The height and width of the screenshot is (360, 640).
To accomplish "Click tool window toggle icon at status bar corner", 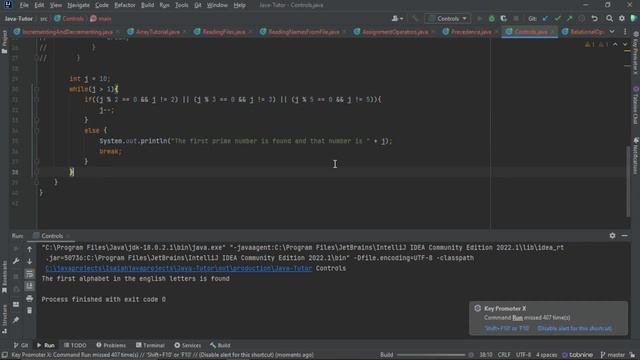I will [x=4, y=355].
